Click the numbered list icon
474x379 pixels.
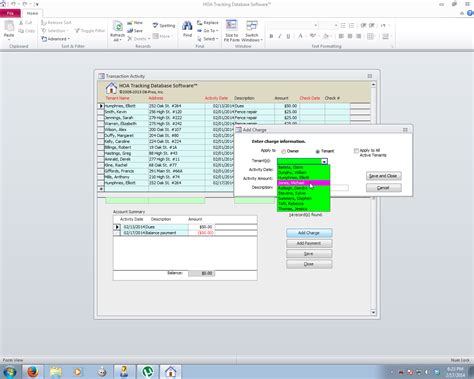click(x=351, y=26)
